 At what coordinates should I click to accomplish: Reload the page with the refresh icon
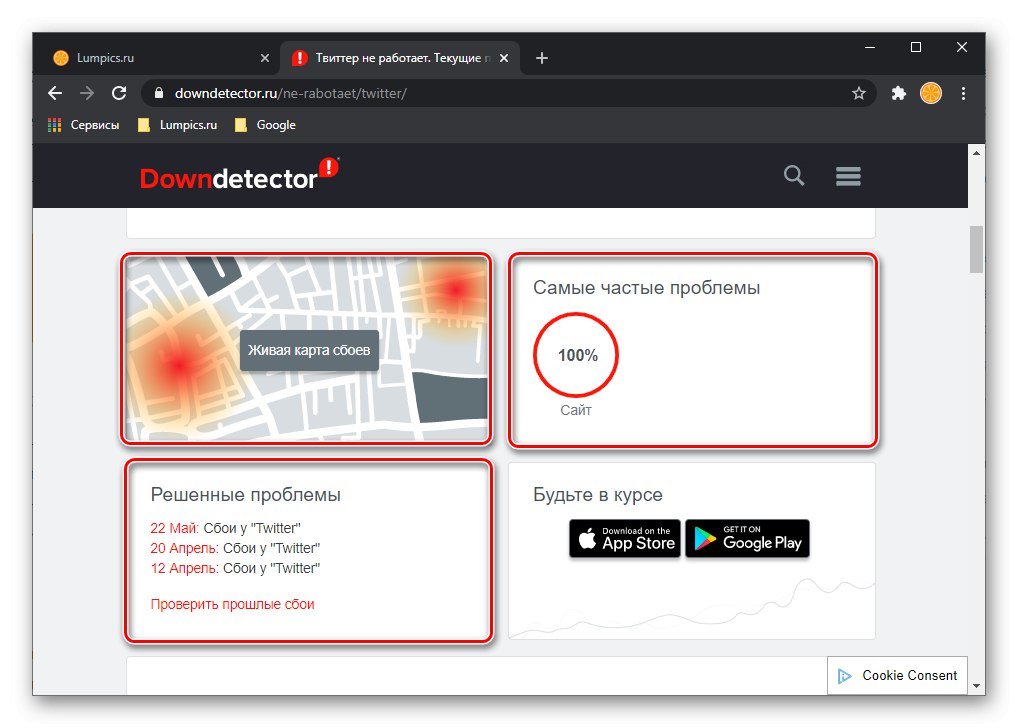coord(119,94)
